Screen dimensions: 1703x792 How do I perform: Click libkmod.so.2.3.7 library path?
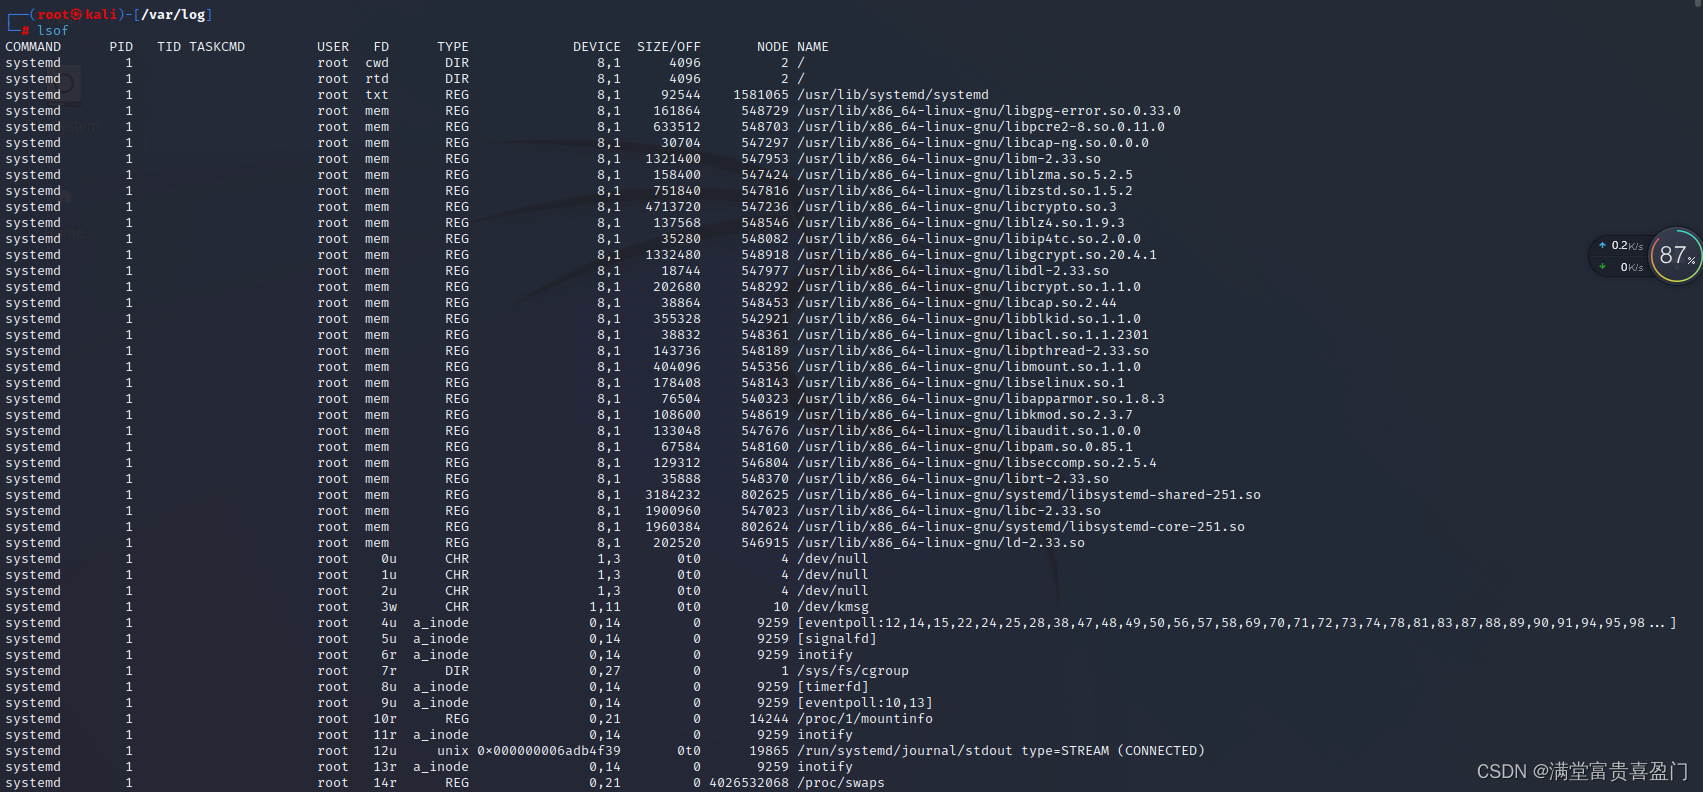[x=965, y=415]
